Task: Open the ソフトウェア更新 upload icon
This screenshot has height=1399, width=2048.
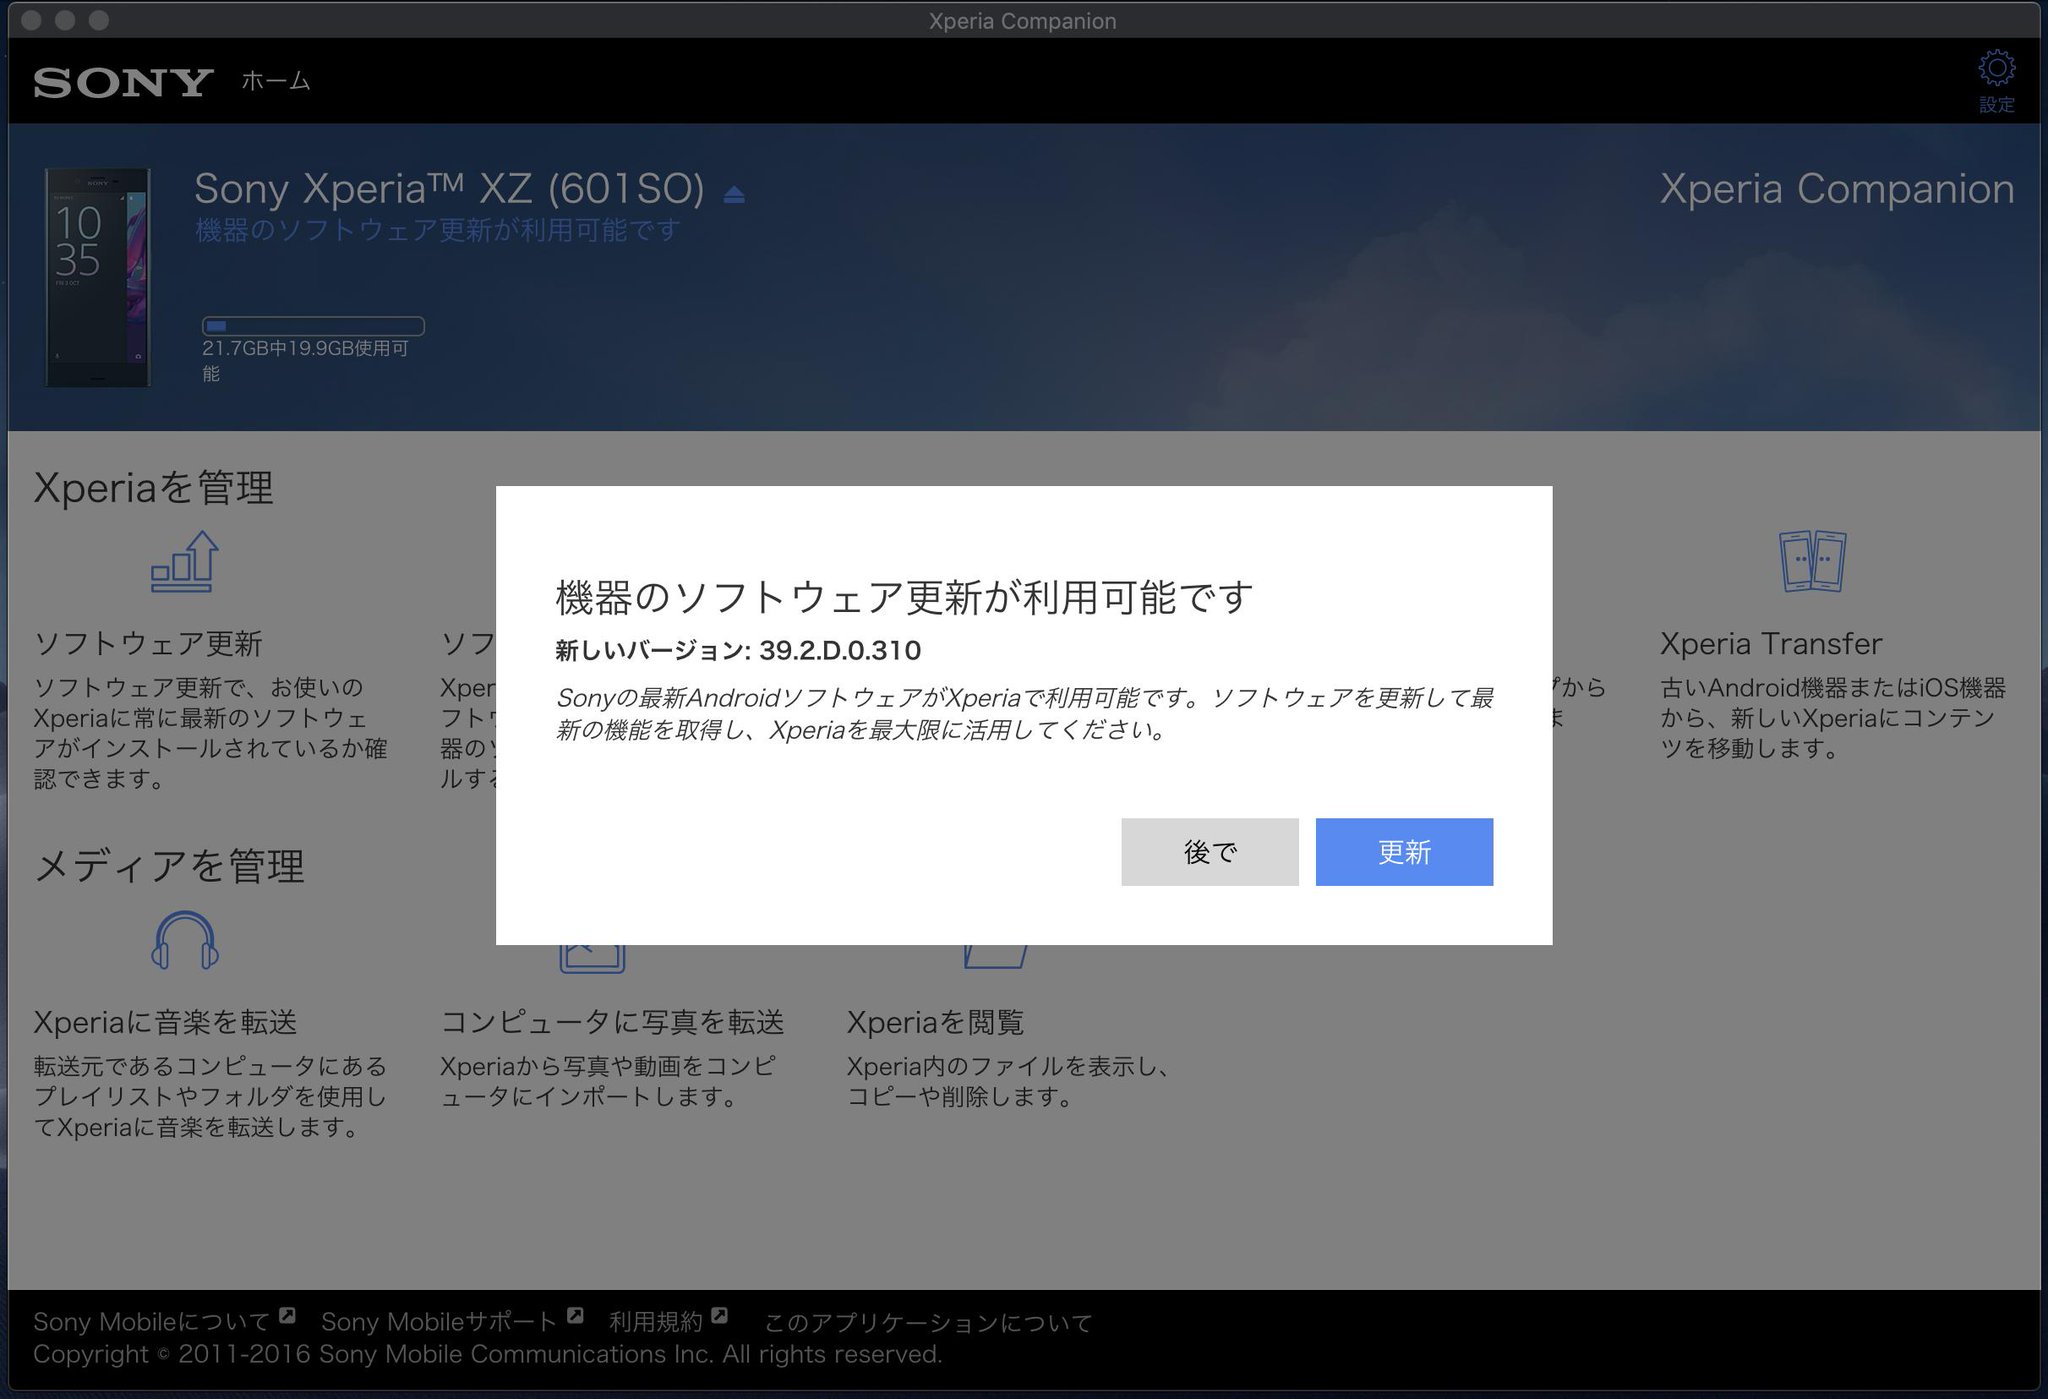Action: tap(185, 561)
